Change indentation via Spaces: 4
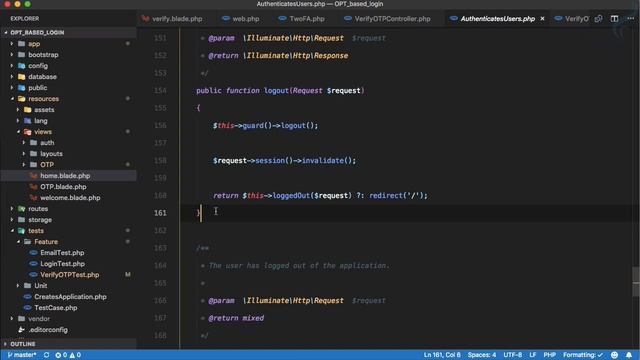 click(x=482, y=355)
